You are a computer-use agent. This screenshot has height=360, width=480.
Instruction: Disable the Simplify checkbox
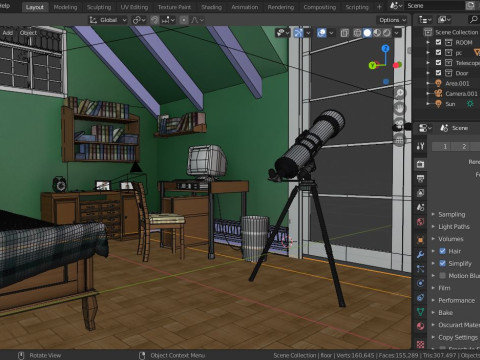click(x=442, y=263)
